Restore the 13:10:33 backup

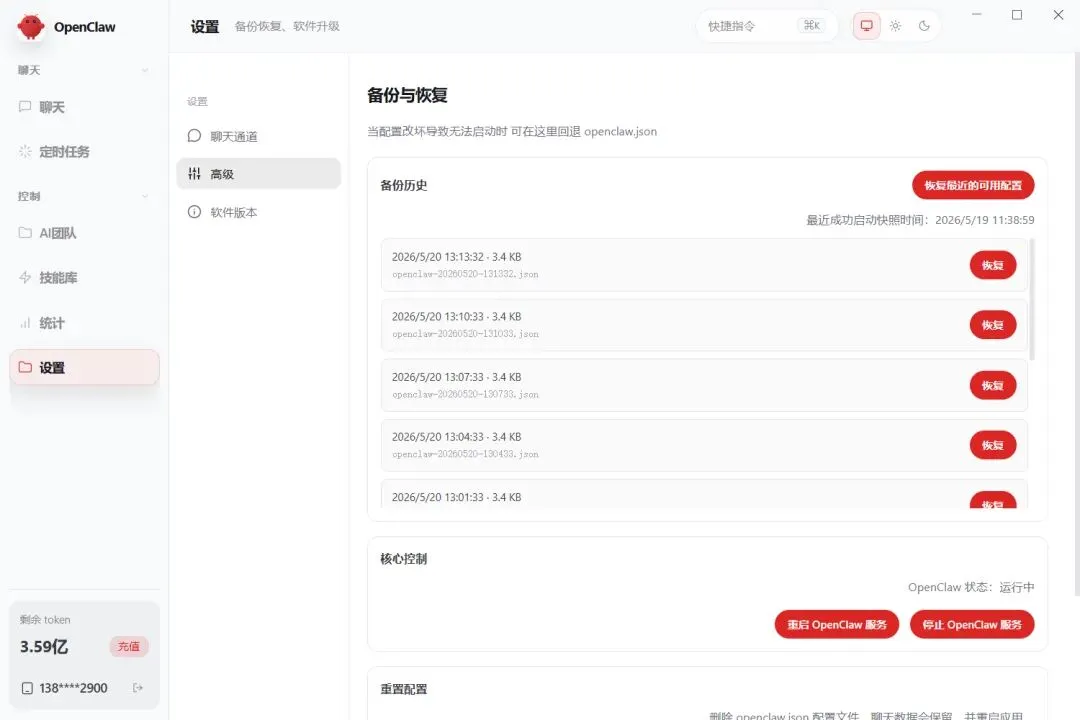point(993,325)
